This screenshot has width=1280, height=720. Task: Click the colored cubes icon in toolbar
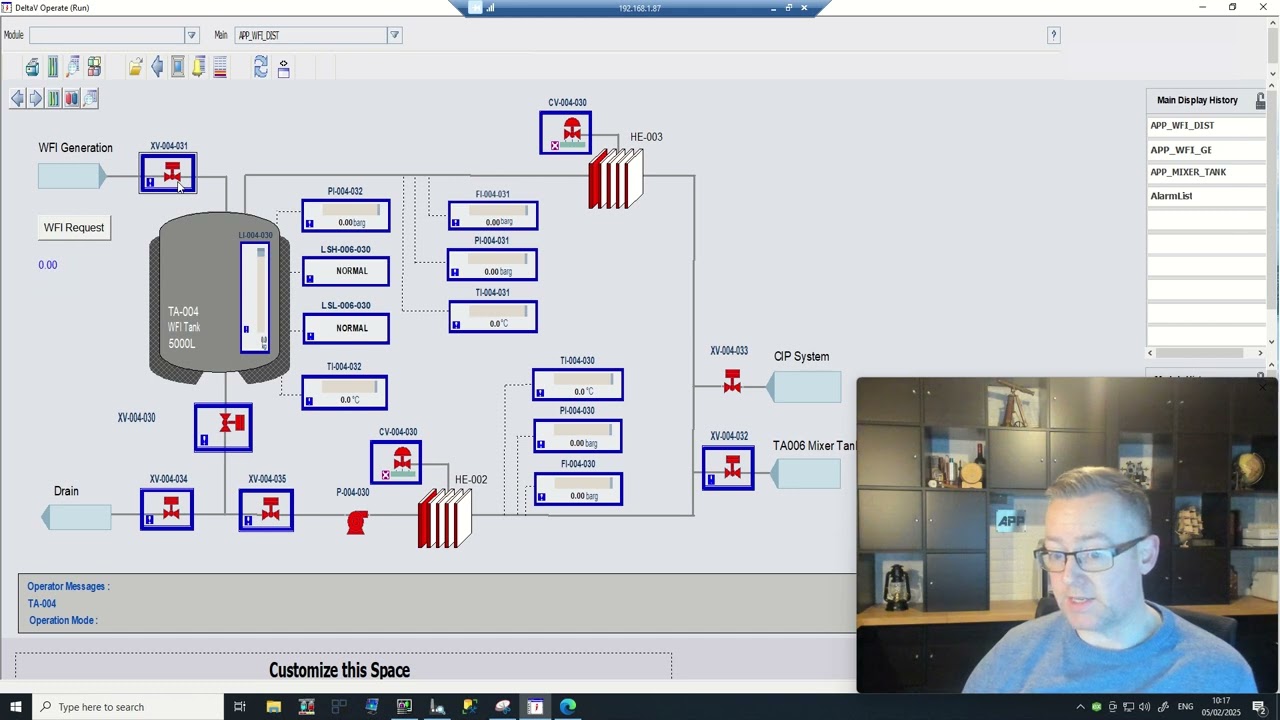click(94, 67)
